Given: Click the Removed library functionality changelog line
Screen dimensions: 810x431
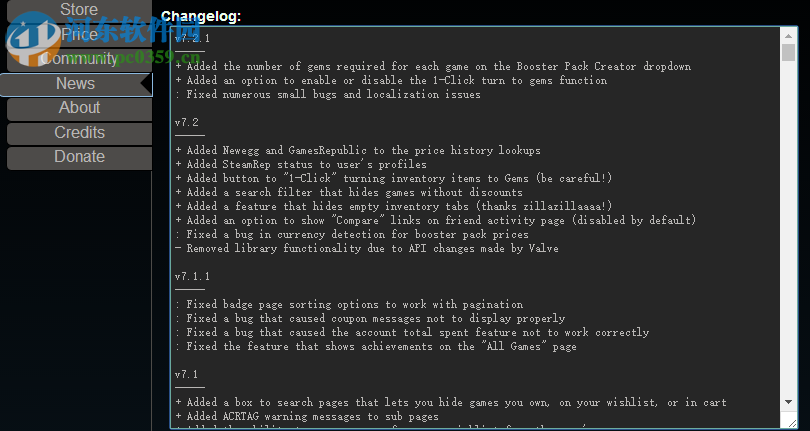Looking at the screenshot, I should (x=366, y=248).
